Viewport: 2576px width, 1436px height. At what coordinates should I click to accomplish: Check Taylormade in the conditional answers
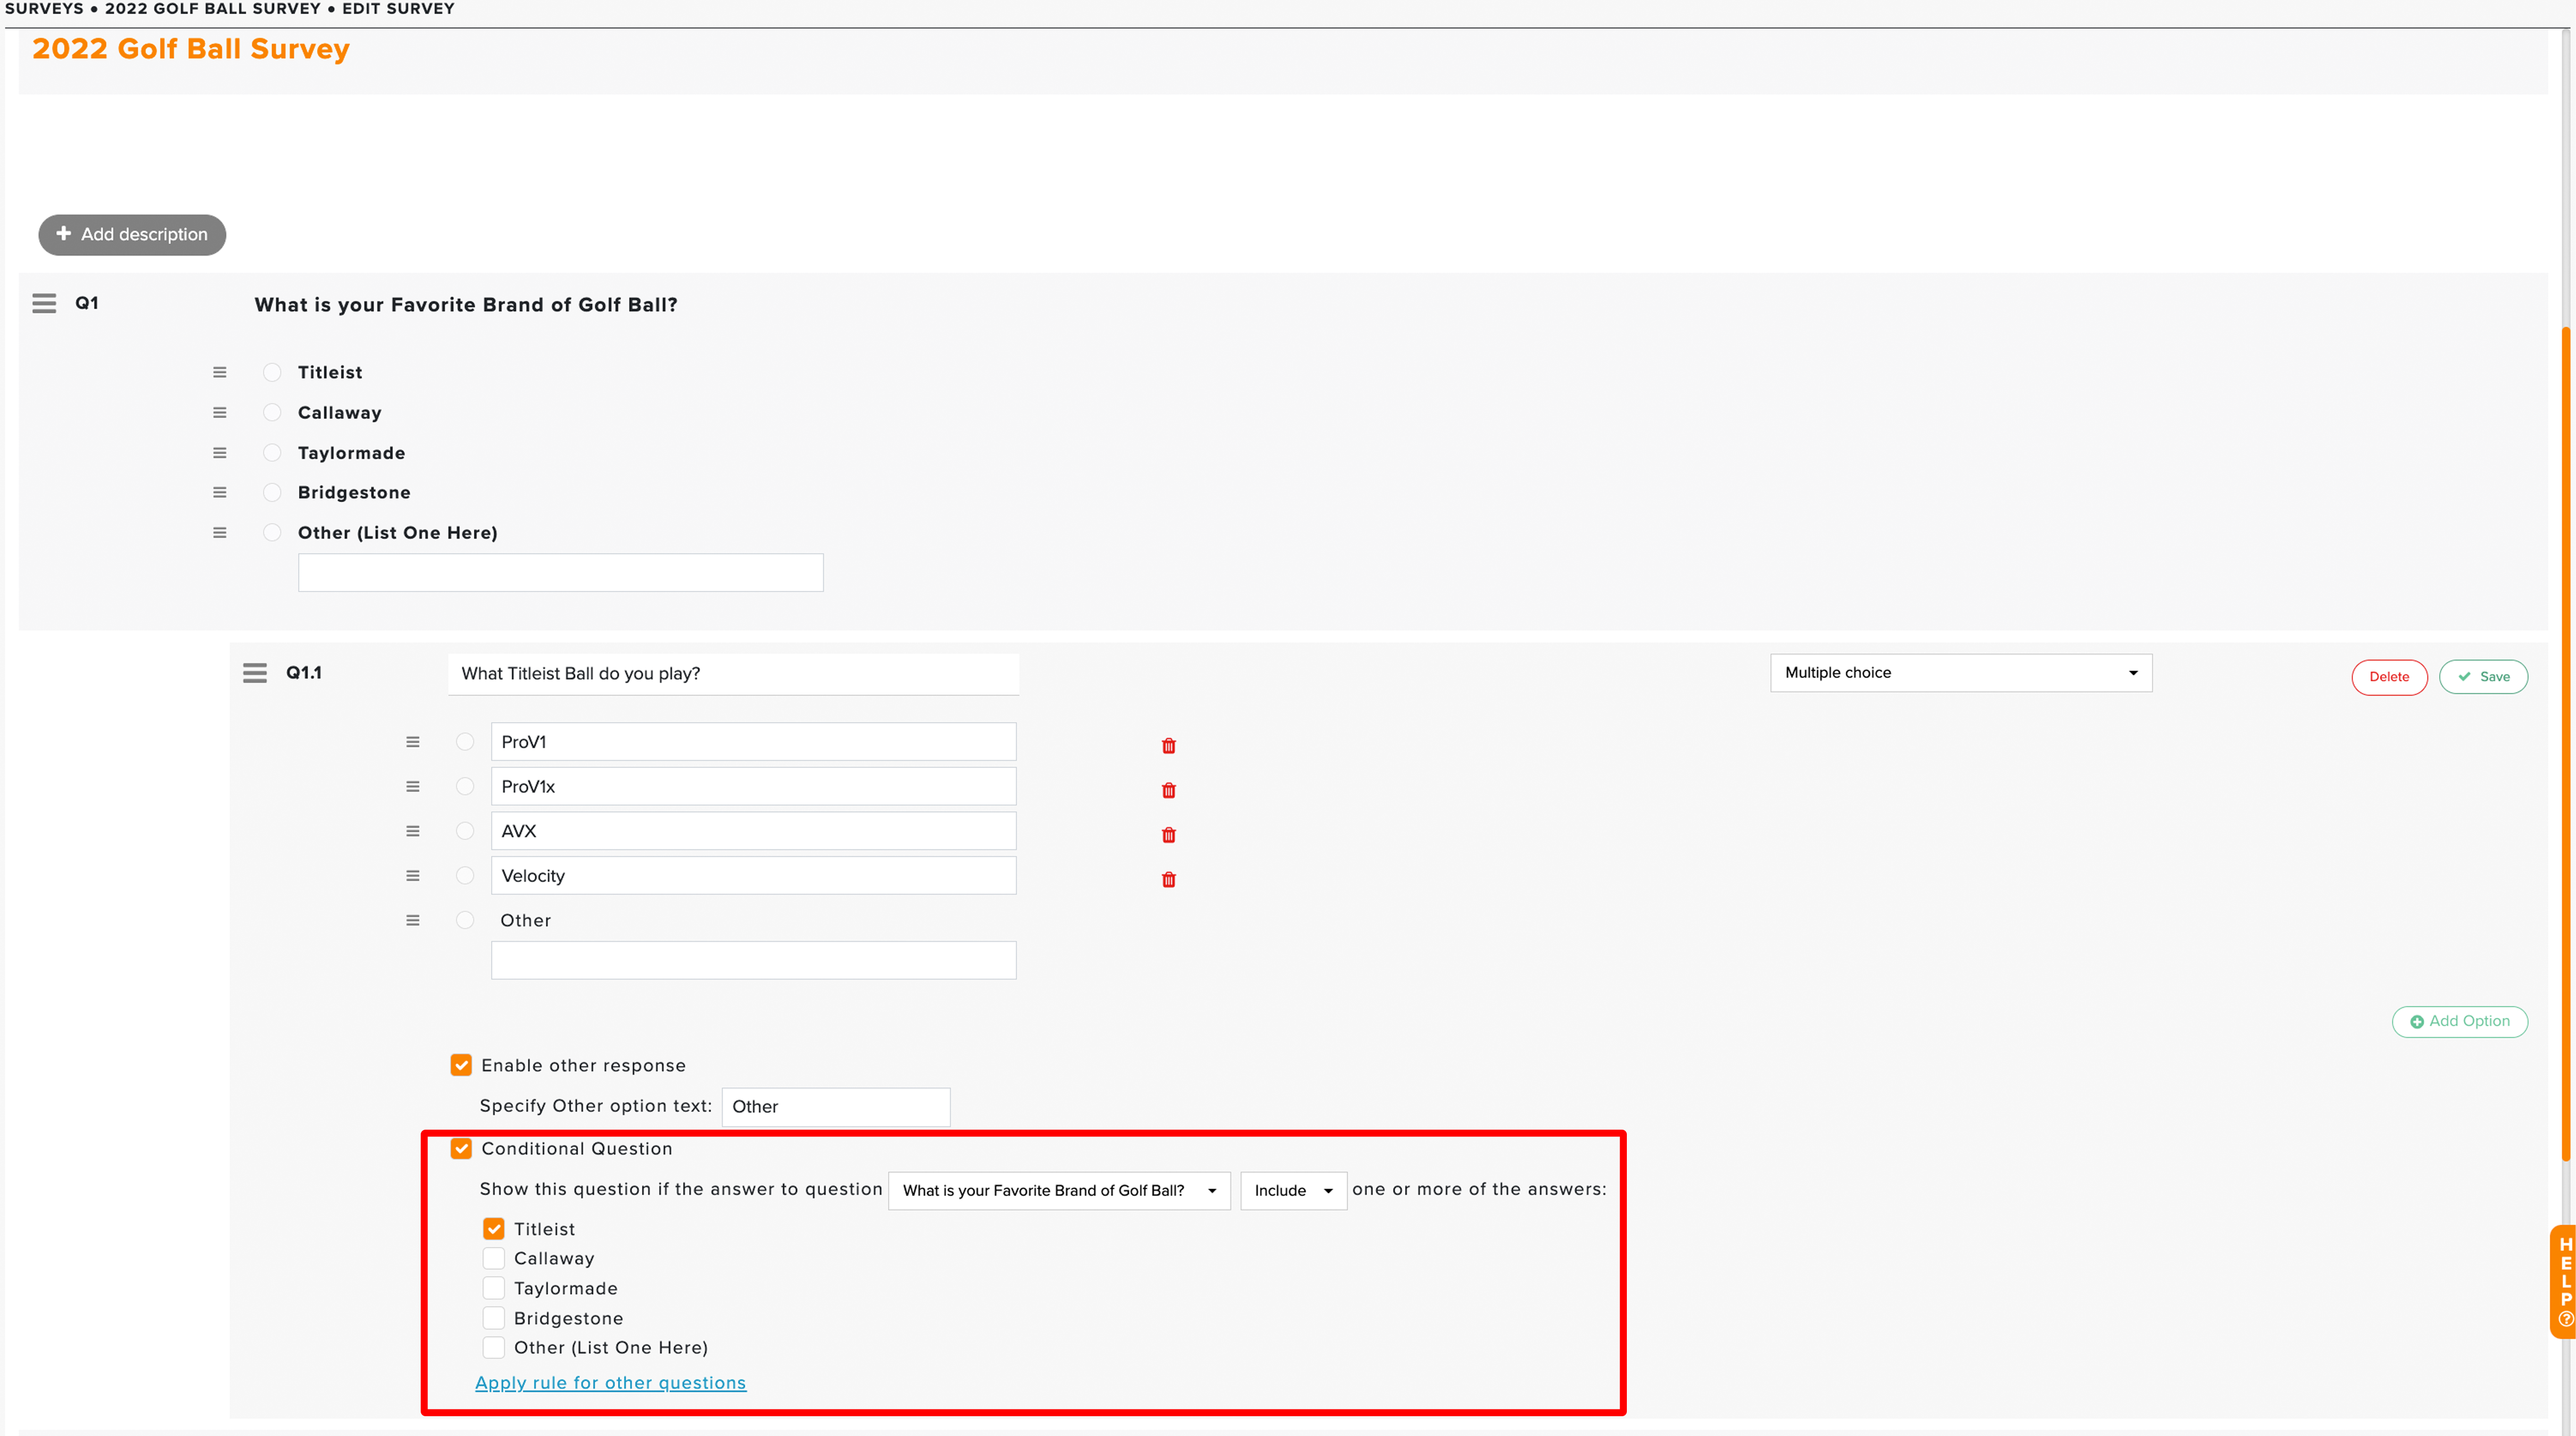click(494, 1288)
